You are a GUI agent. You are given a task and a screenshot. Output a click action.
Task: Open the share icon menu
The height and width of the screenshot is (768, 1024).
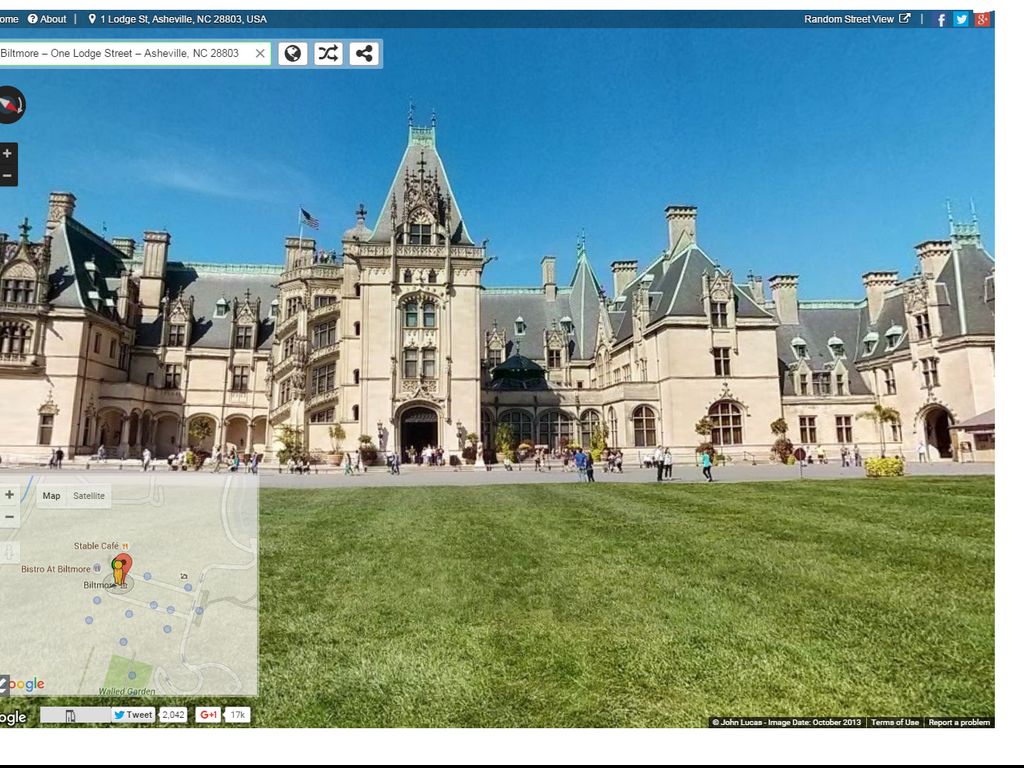point(364,54)
